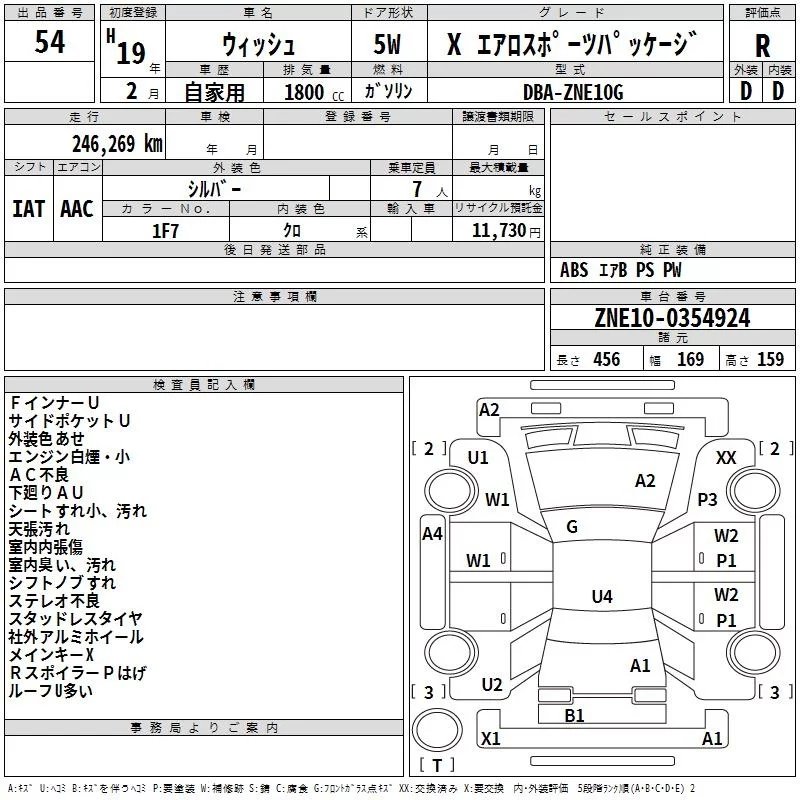Select the height value 159

(x=770, y=359)
